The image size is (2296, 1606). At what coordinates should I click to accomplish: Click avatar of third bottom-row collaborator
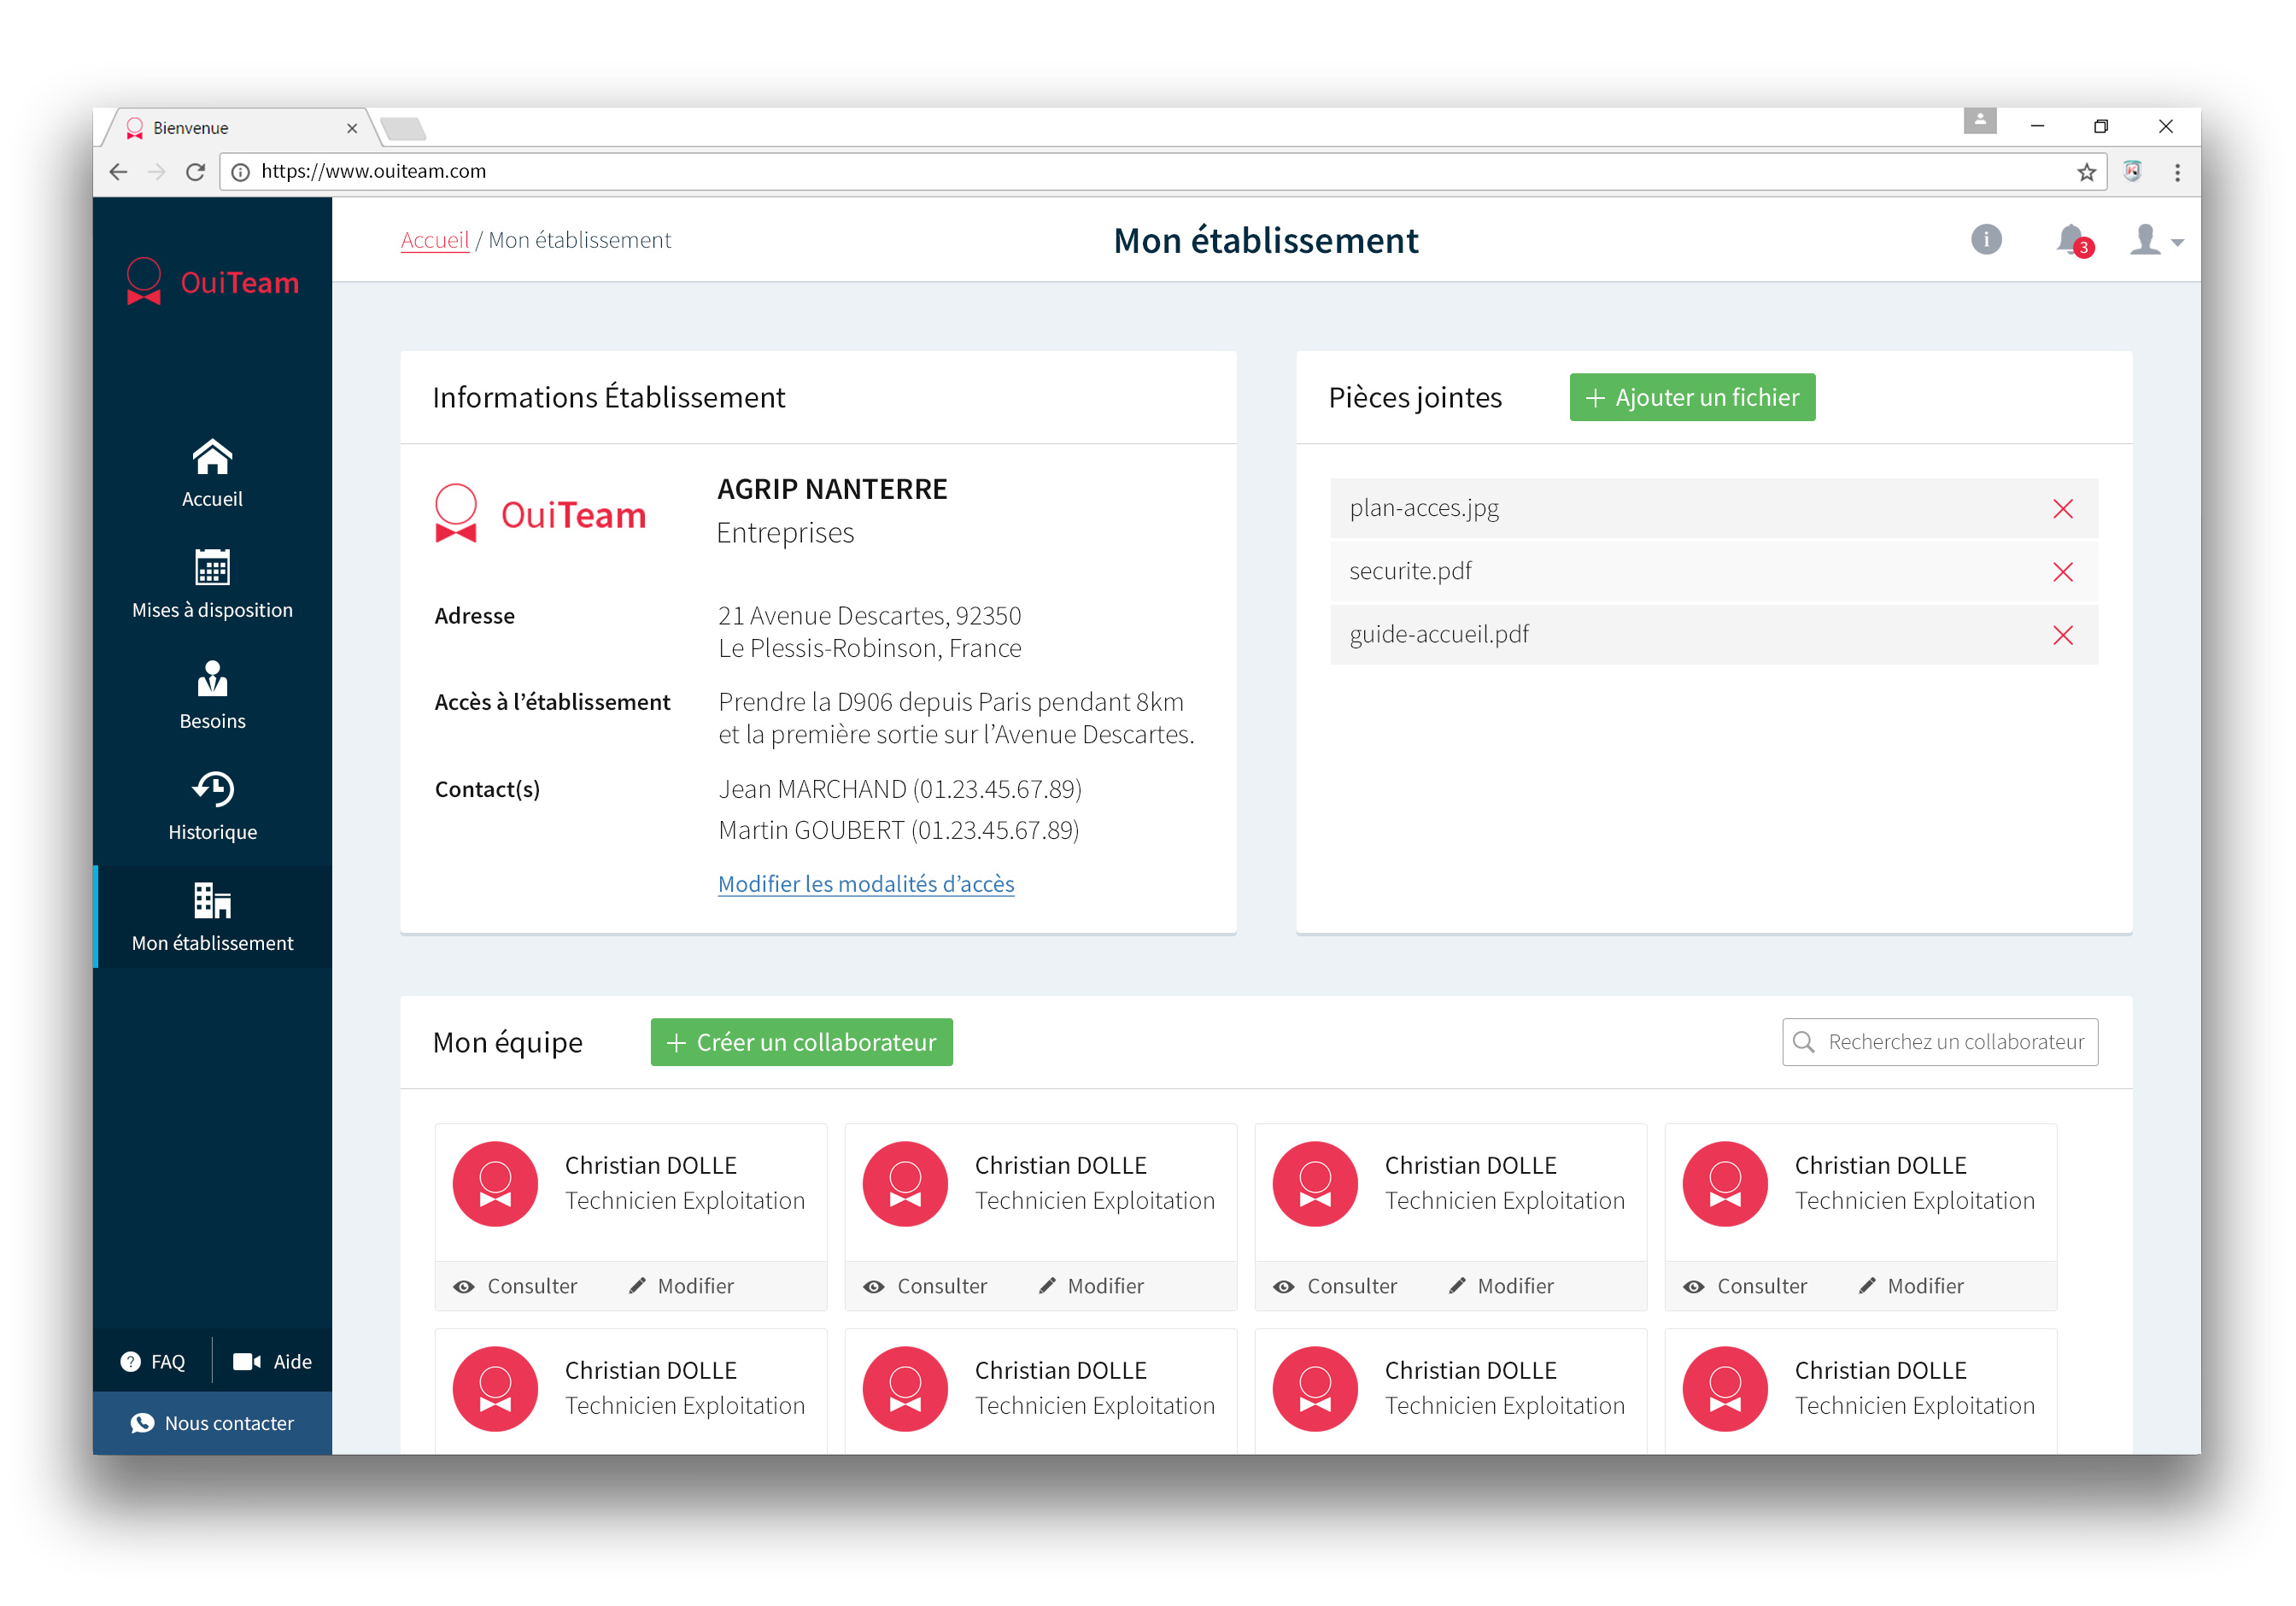pyautogui.click(x=1316, y=1389)
